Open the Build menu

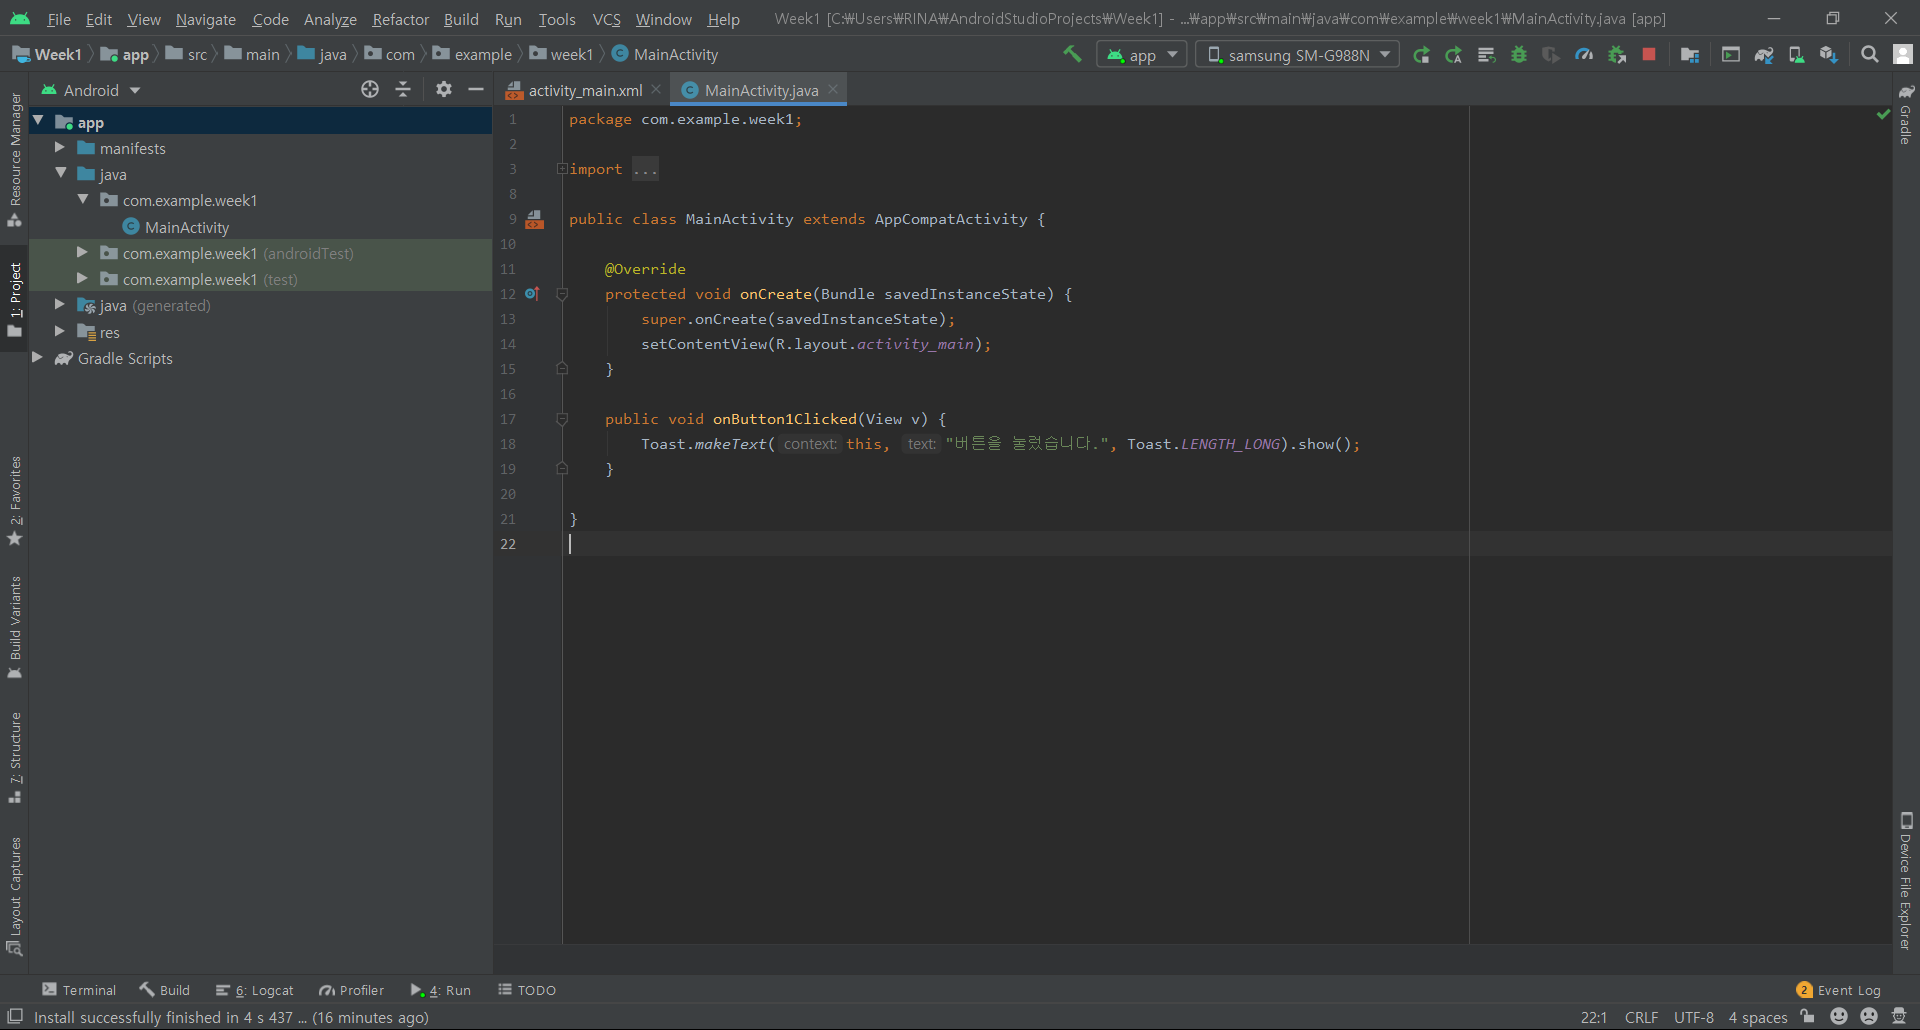click(x=461, y=19)
